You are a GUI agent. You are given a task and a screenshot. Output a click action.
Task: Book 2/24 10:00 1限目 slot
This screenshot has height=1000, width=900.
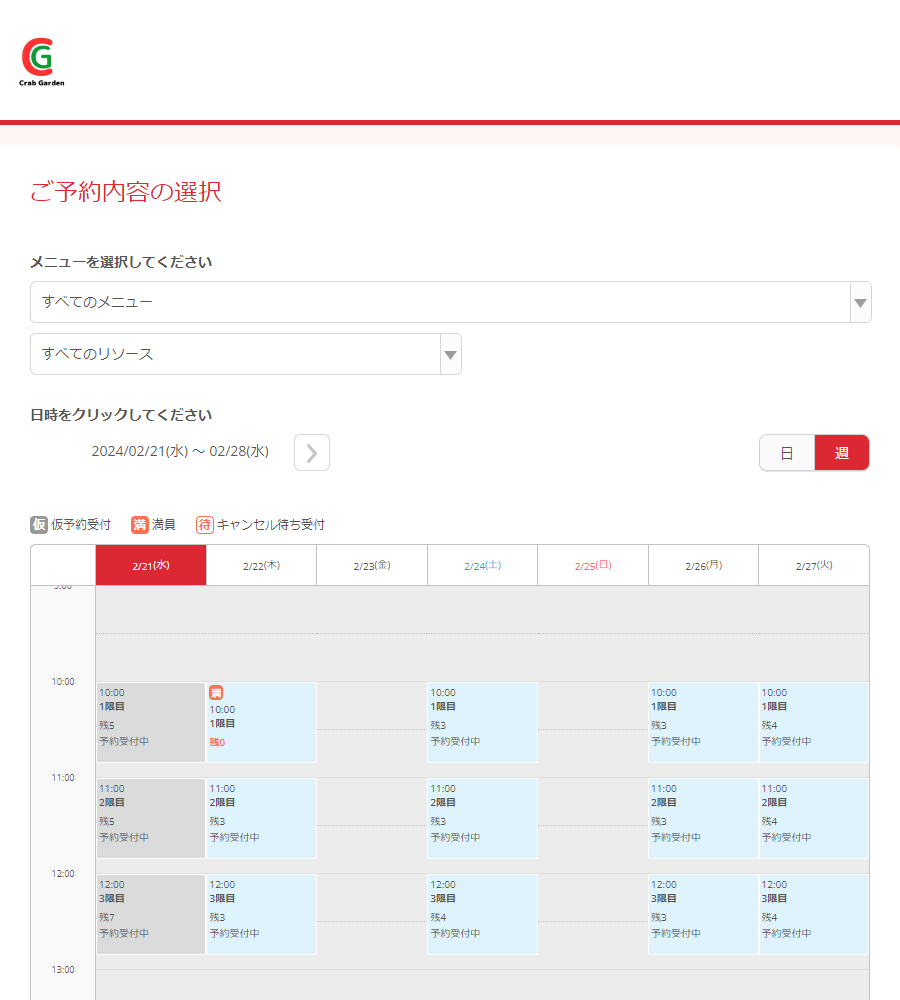click(x=482, y=722)
